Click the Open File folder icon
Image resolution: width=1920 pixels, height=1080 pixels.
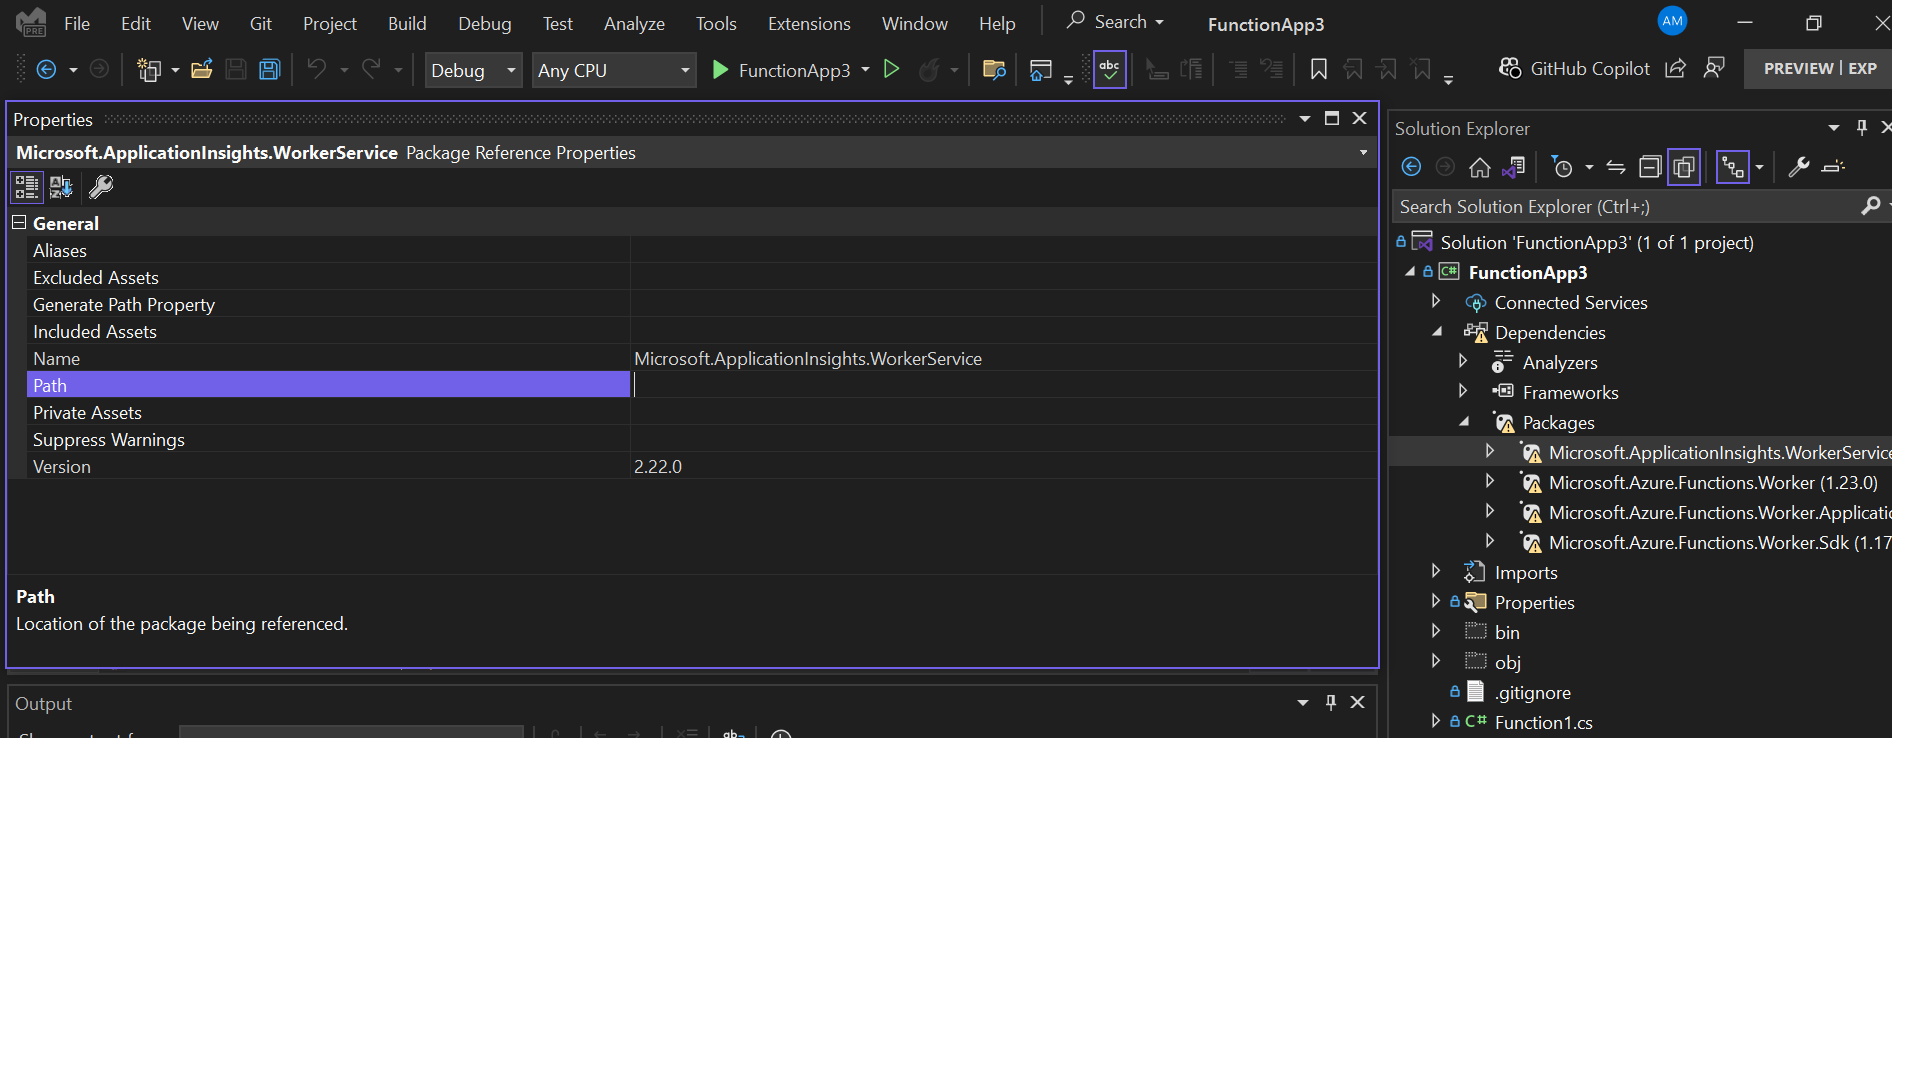(202, 69)
